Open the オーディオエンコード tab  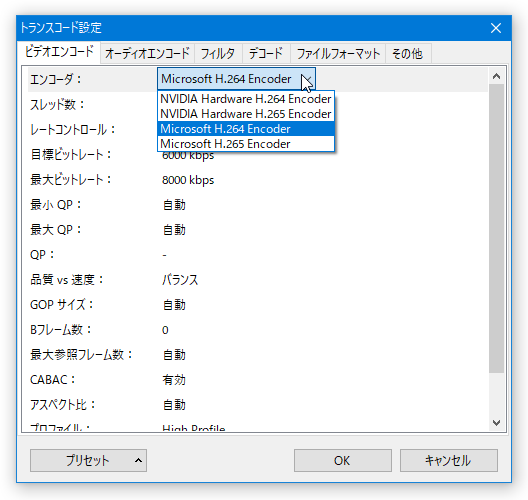147,54
